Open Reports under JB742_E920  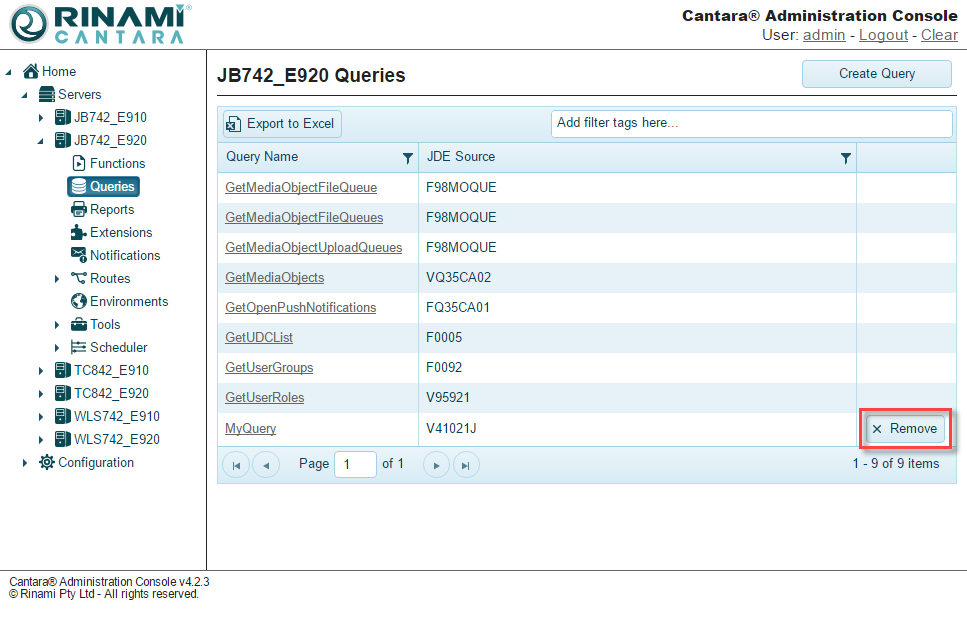(x=111, y=209)
